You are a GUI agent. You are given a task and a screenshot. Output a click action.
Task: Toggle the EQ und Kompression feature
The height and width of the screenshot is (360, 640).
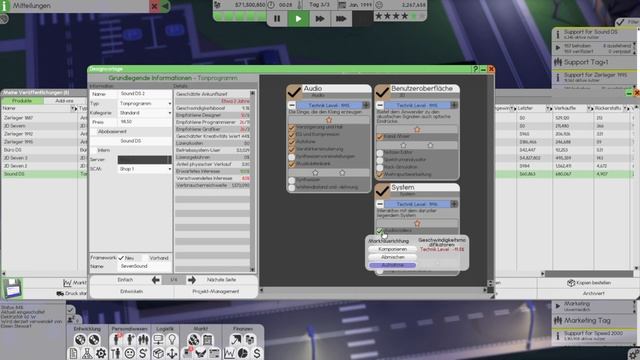(x=291, y=134)
